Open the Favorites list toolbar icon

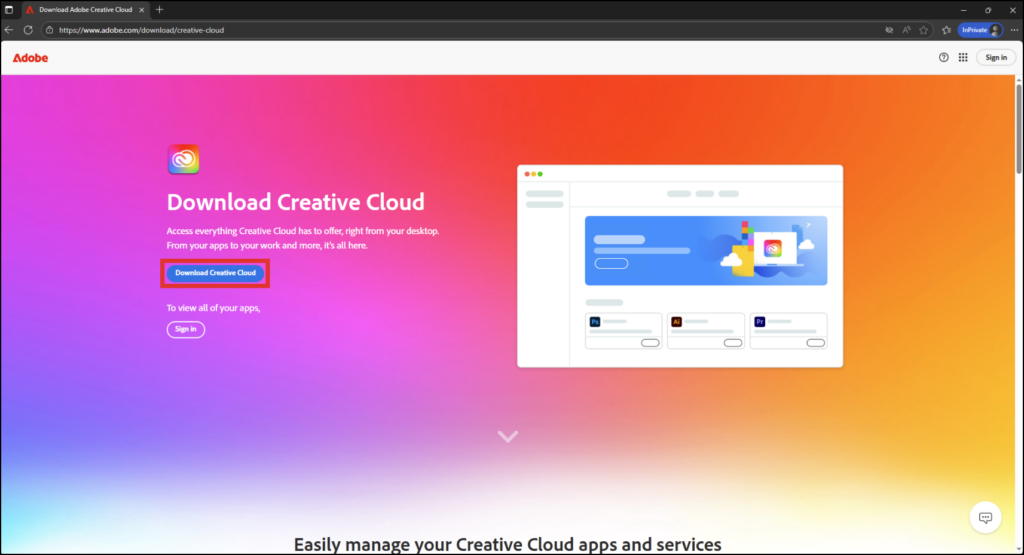coord(946,30)
